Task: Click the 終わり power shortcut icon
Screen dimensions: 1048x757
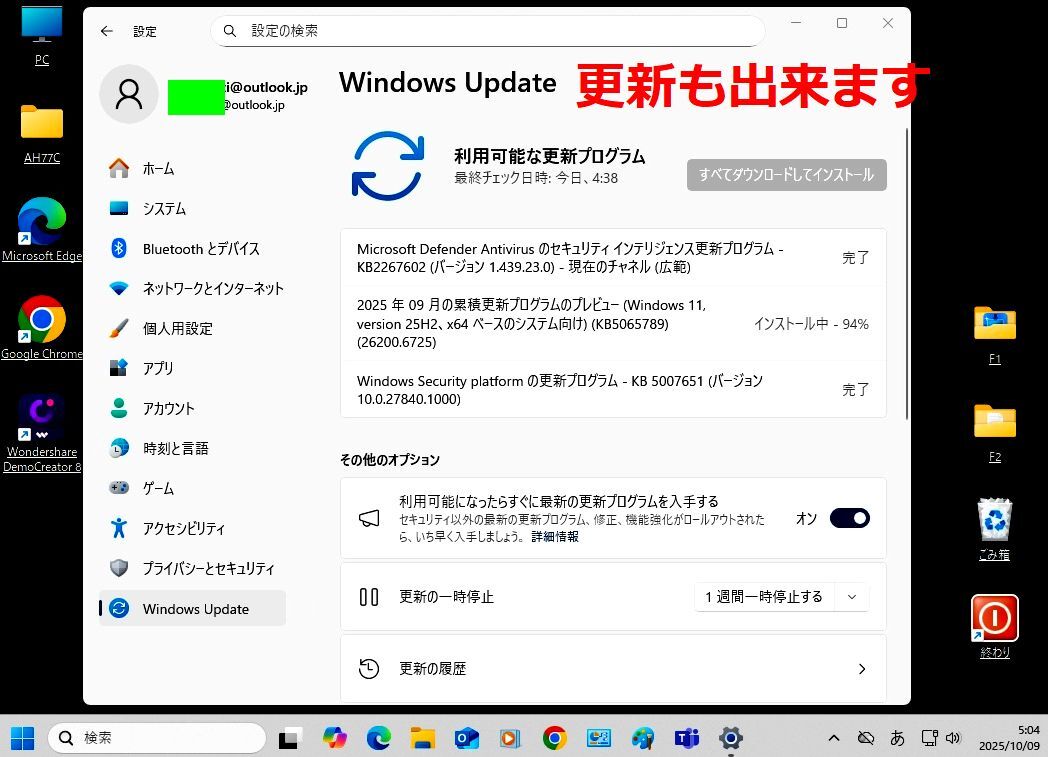Action: 995,626
